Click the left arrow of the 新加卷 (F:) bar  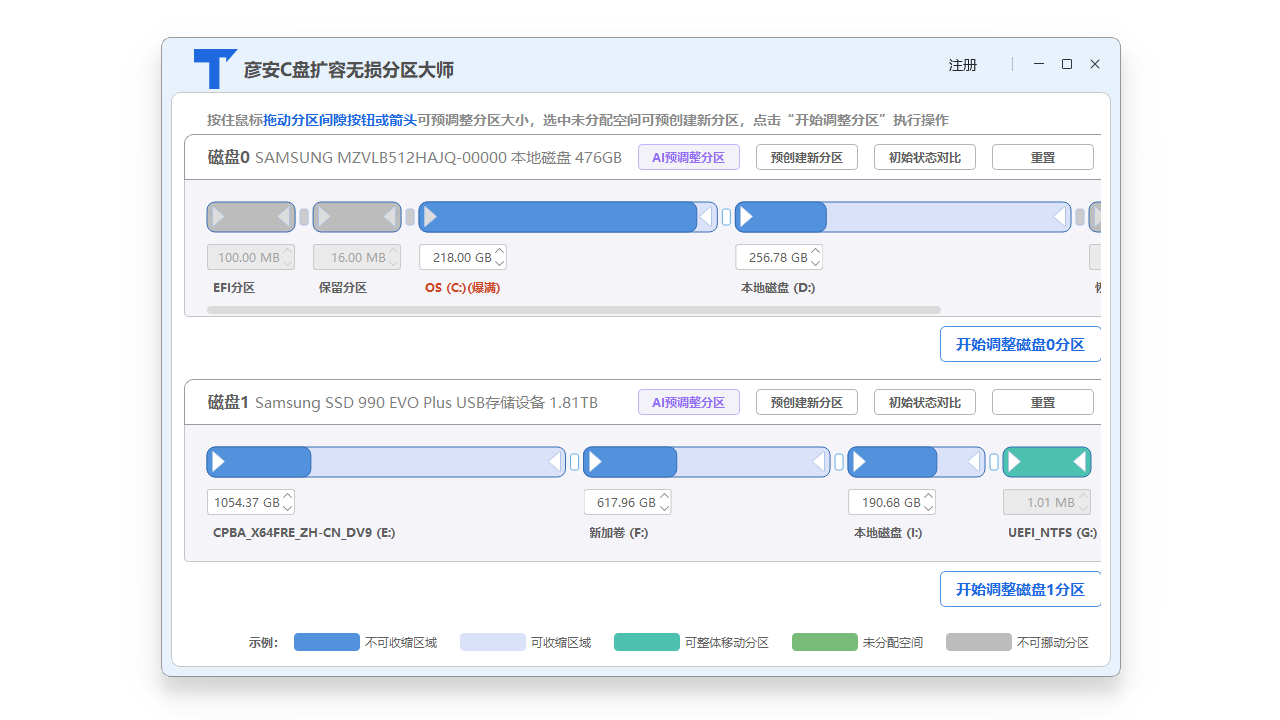click(x=595, y=461)
